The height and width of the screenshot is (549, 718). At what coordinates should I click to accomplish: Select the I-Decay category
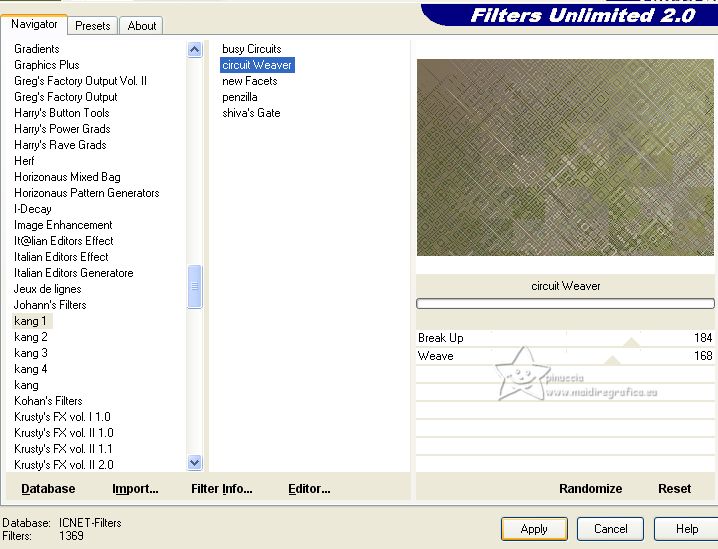(33, 209)
